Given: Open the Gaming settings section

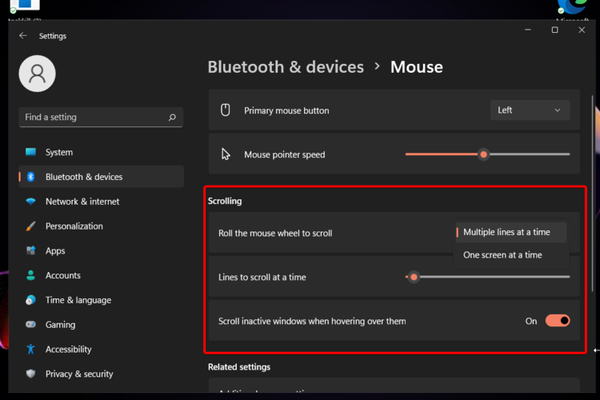Looking at the screenshot, I should coord(60,325).
